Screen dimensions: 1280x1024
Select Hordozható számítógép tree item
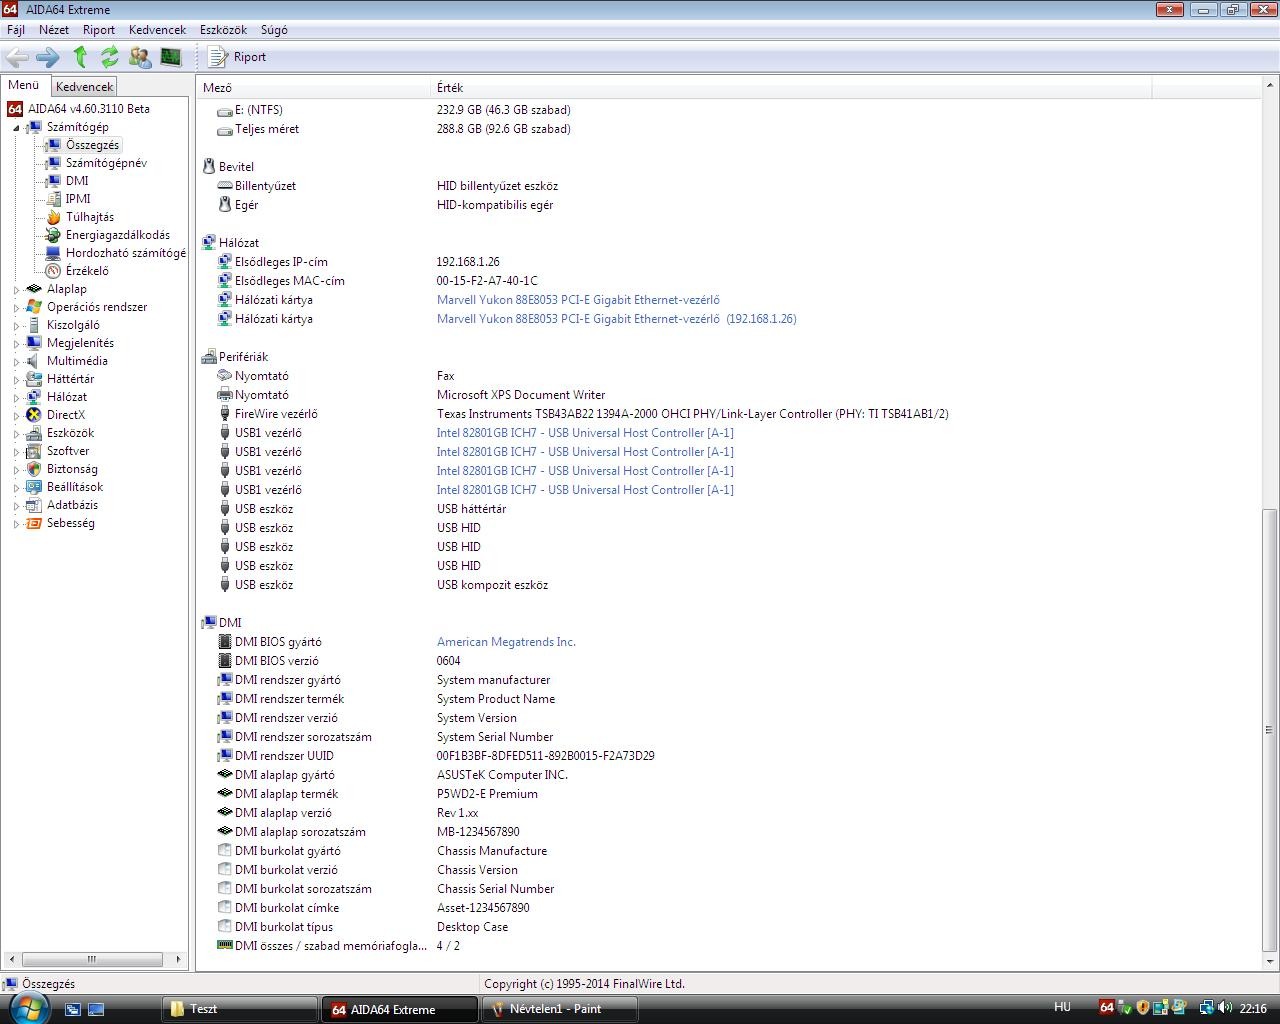pos(125,253)
